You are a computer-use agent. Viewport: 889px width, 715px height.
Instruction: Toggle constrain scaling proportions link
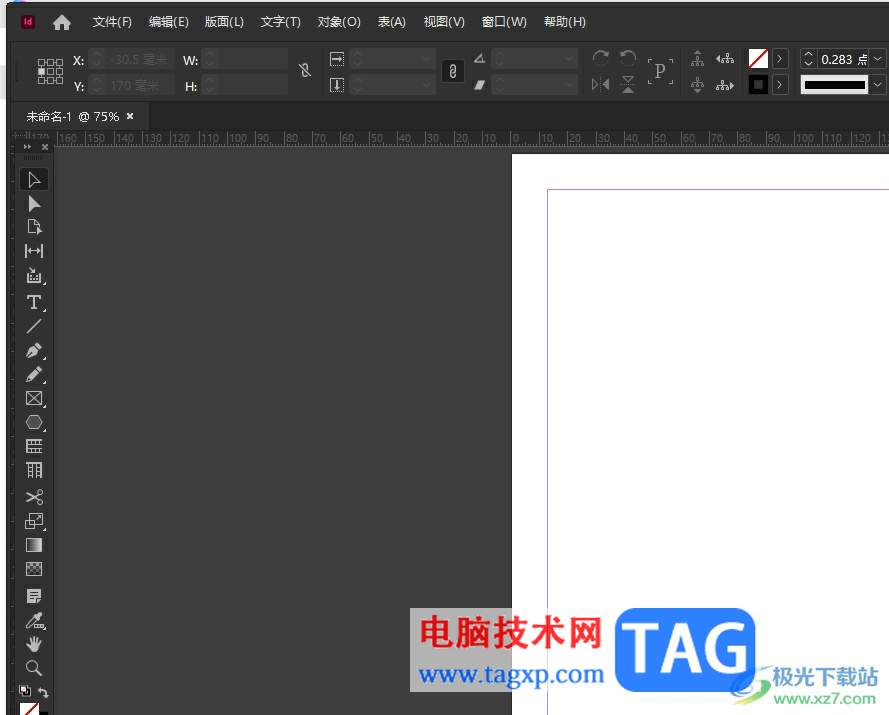[452, 71]
